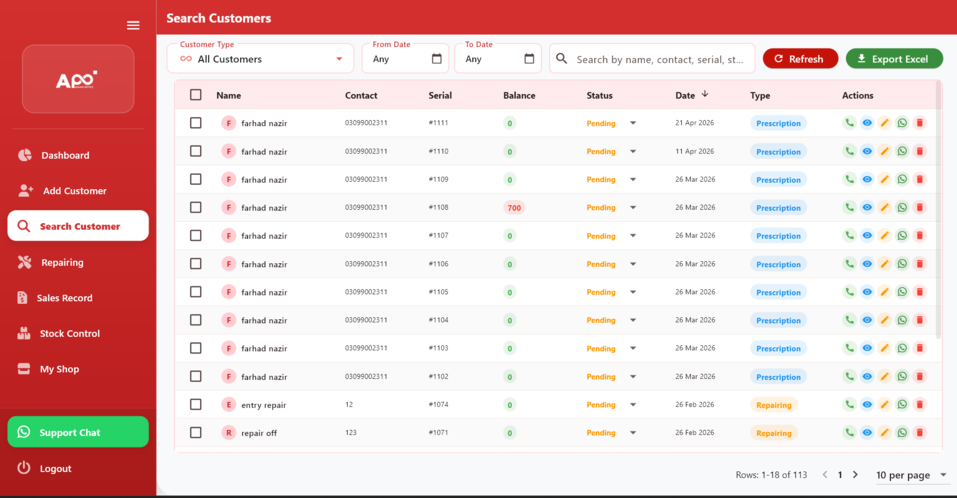View details of serial #1109 via eye icon
This screenshot has height=498, width=957.
867,180
